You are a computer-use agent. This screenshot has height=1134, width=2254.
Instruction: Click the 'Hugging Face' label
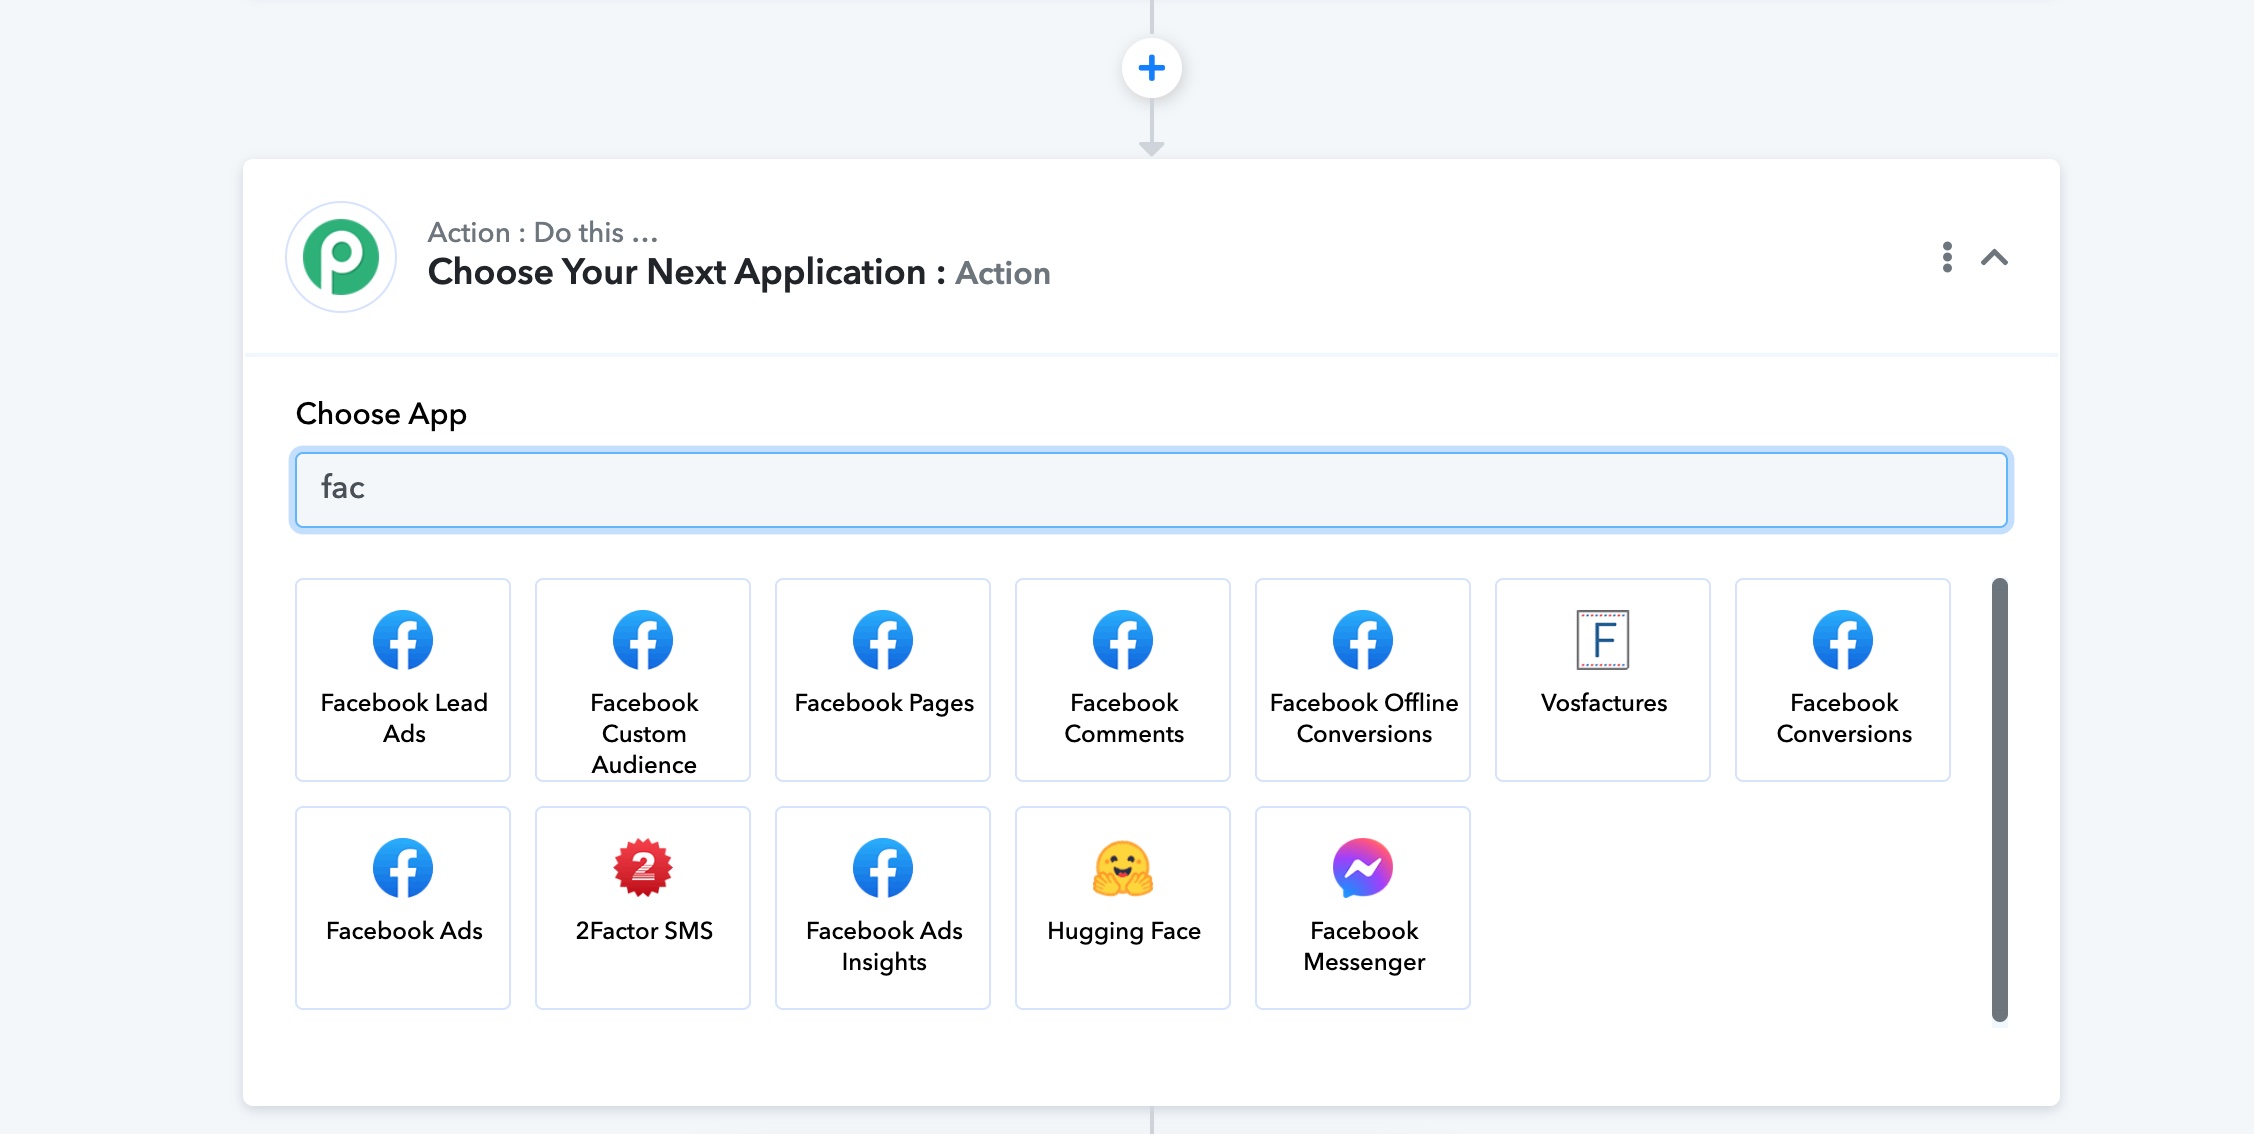[1124, 931]
